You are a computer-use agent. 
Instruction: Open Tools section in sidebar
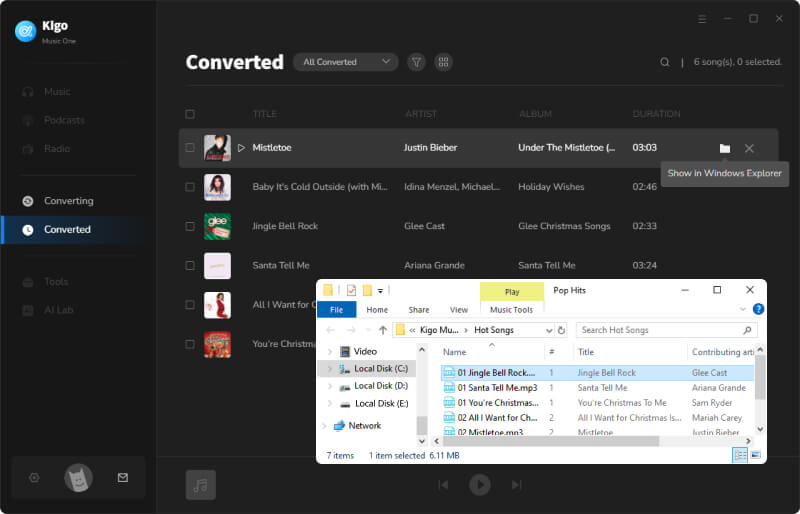pyautogui.click(x=56, y=282)
